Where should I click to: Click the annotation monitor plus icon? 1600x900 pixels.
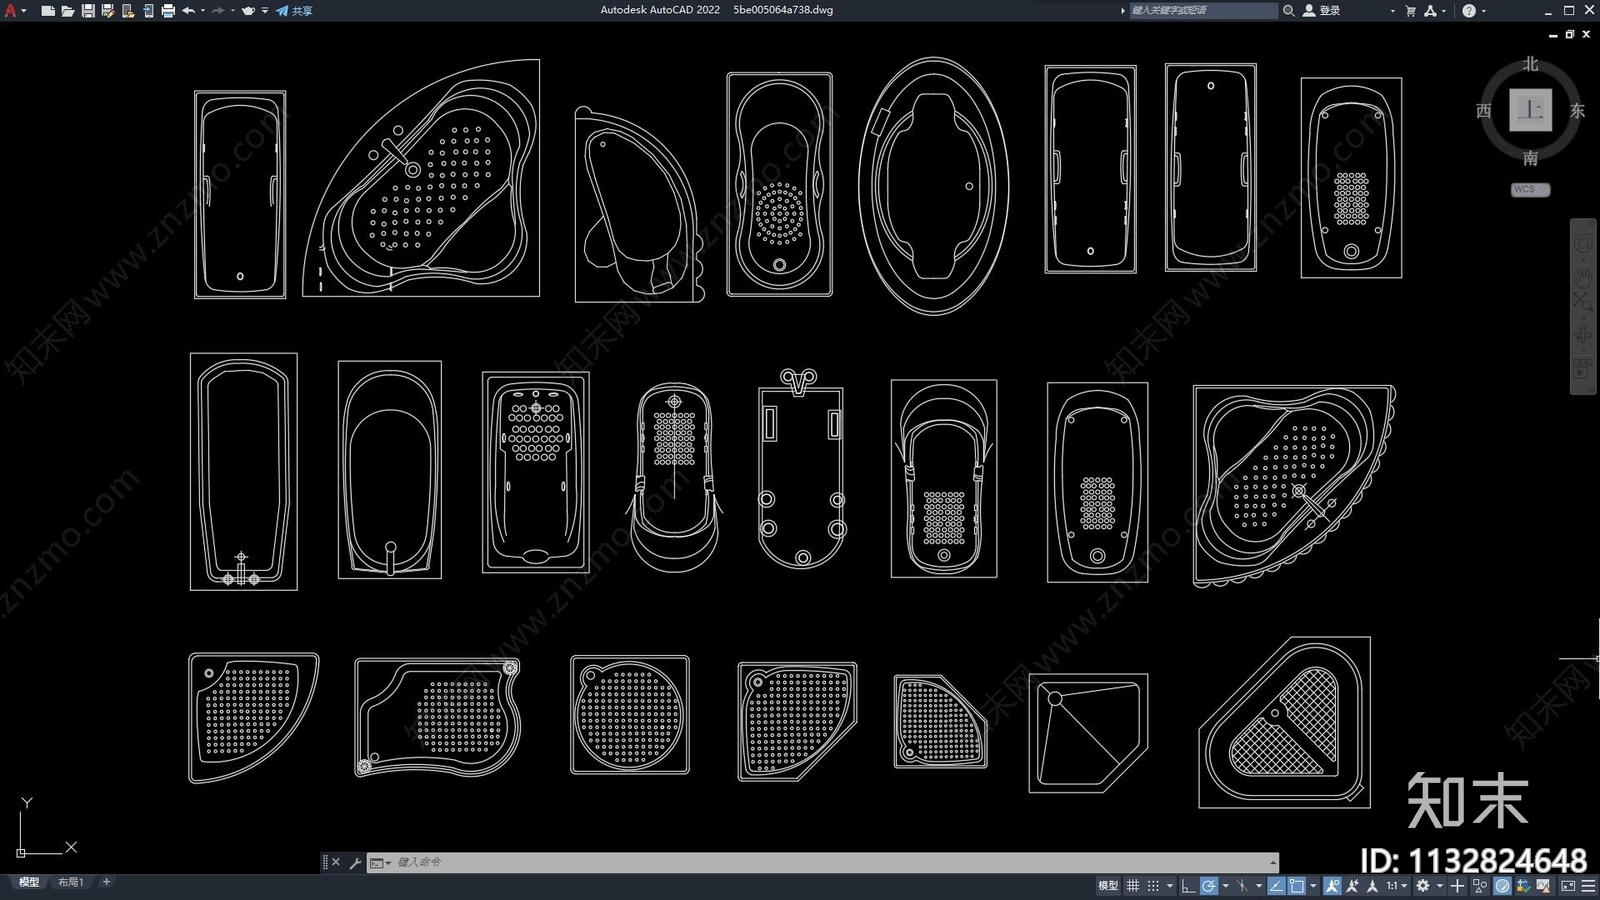coord(1457,886)
